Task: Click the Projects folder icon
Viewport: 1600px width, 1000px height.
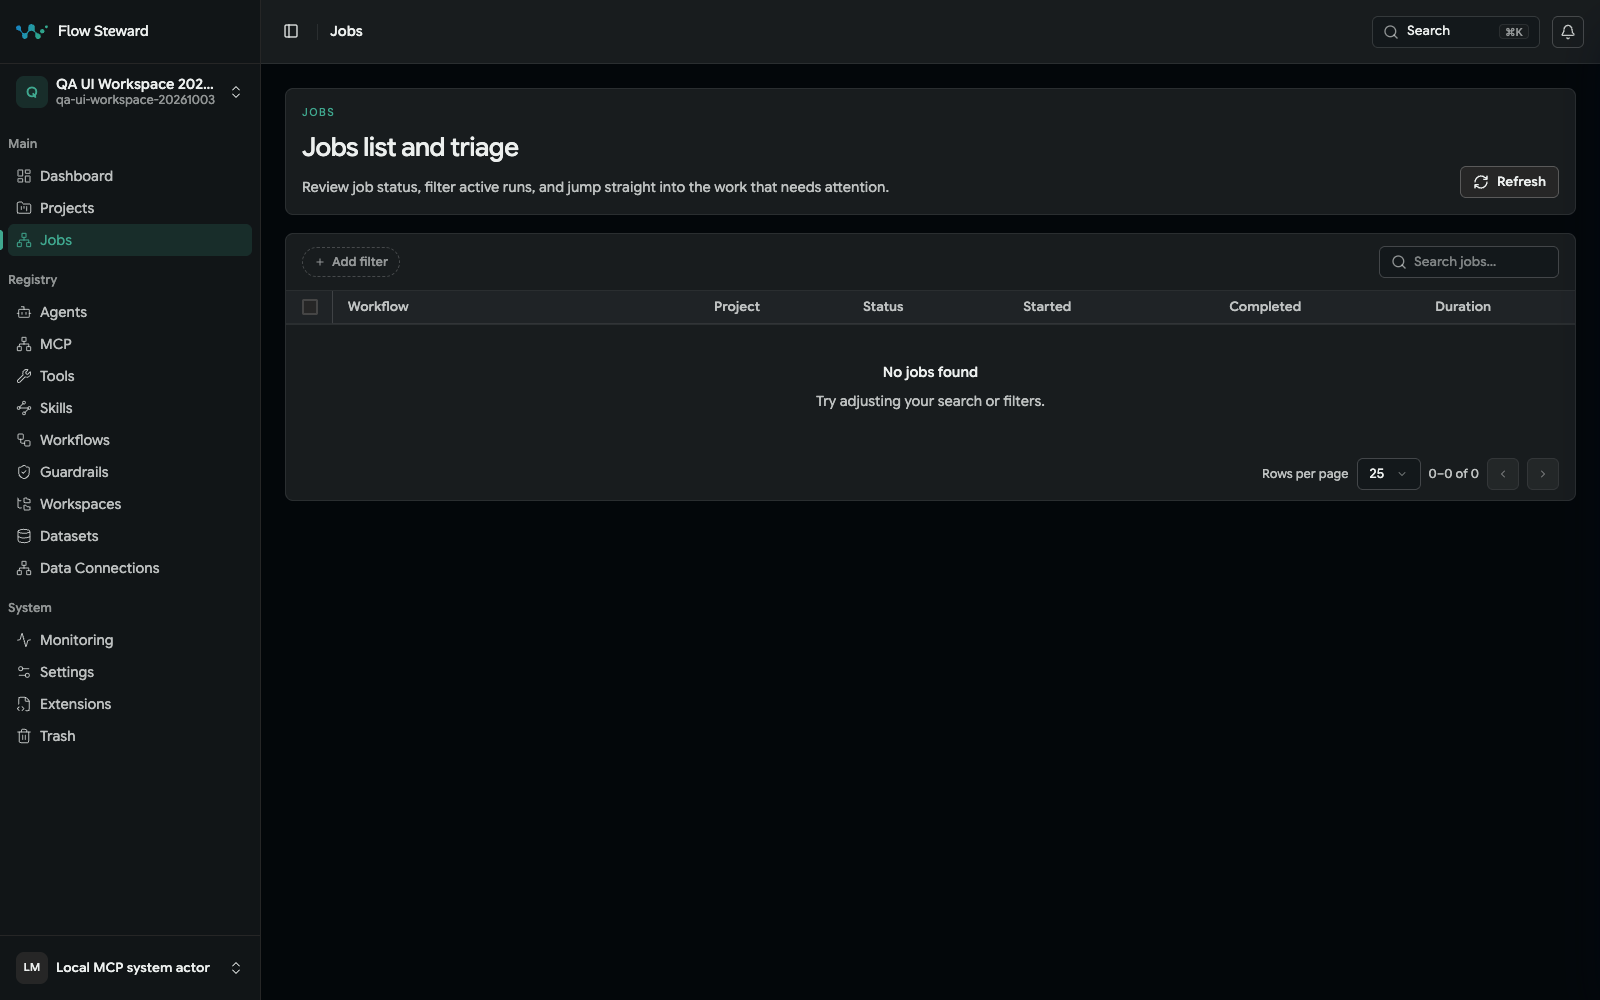Action: (24, 208)
